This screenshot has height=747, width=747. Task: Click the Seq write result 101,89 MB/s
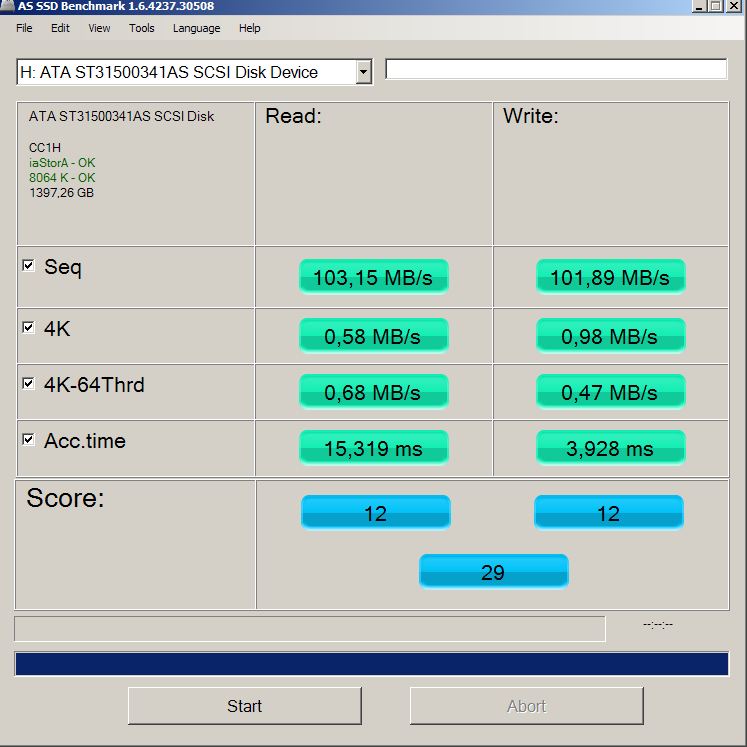610,277
